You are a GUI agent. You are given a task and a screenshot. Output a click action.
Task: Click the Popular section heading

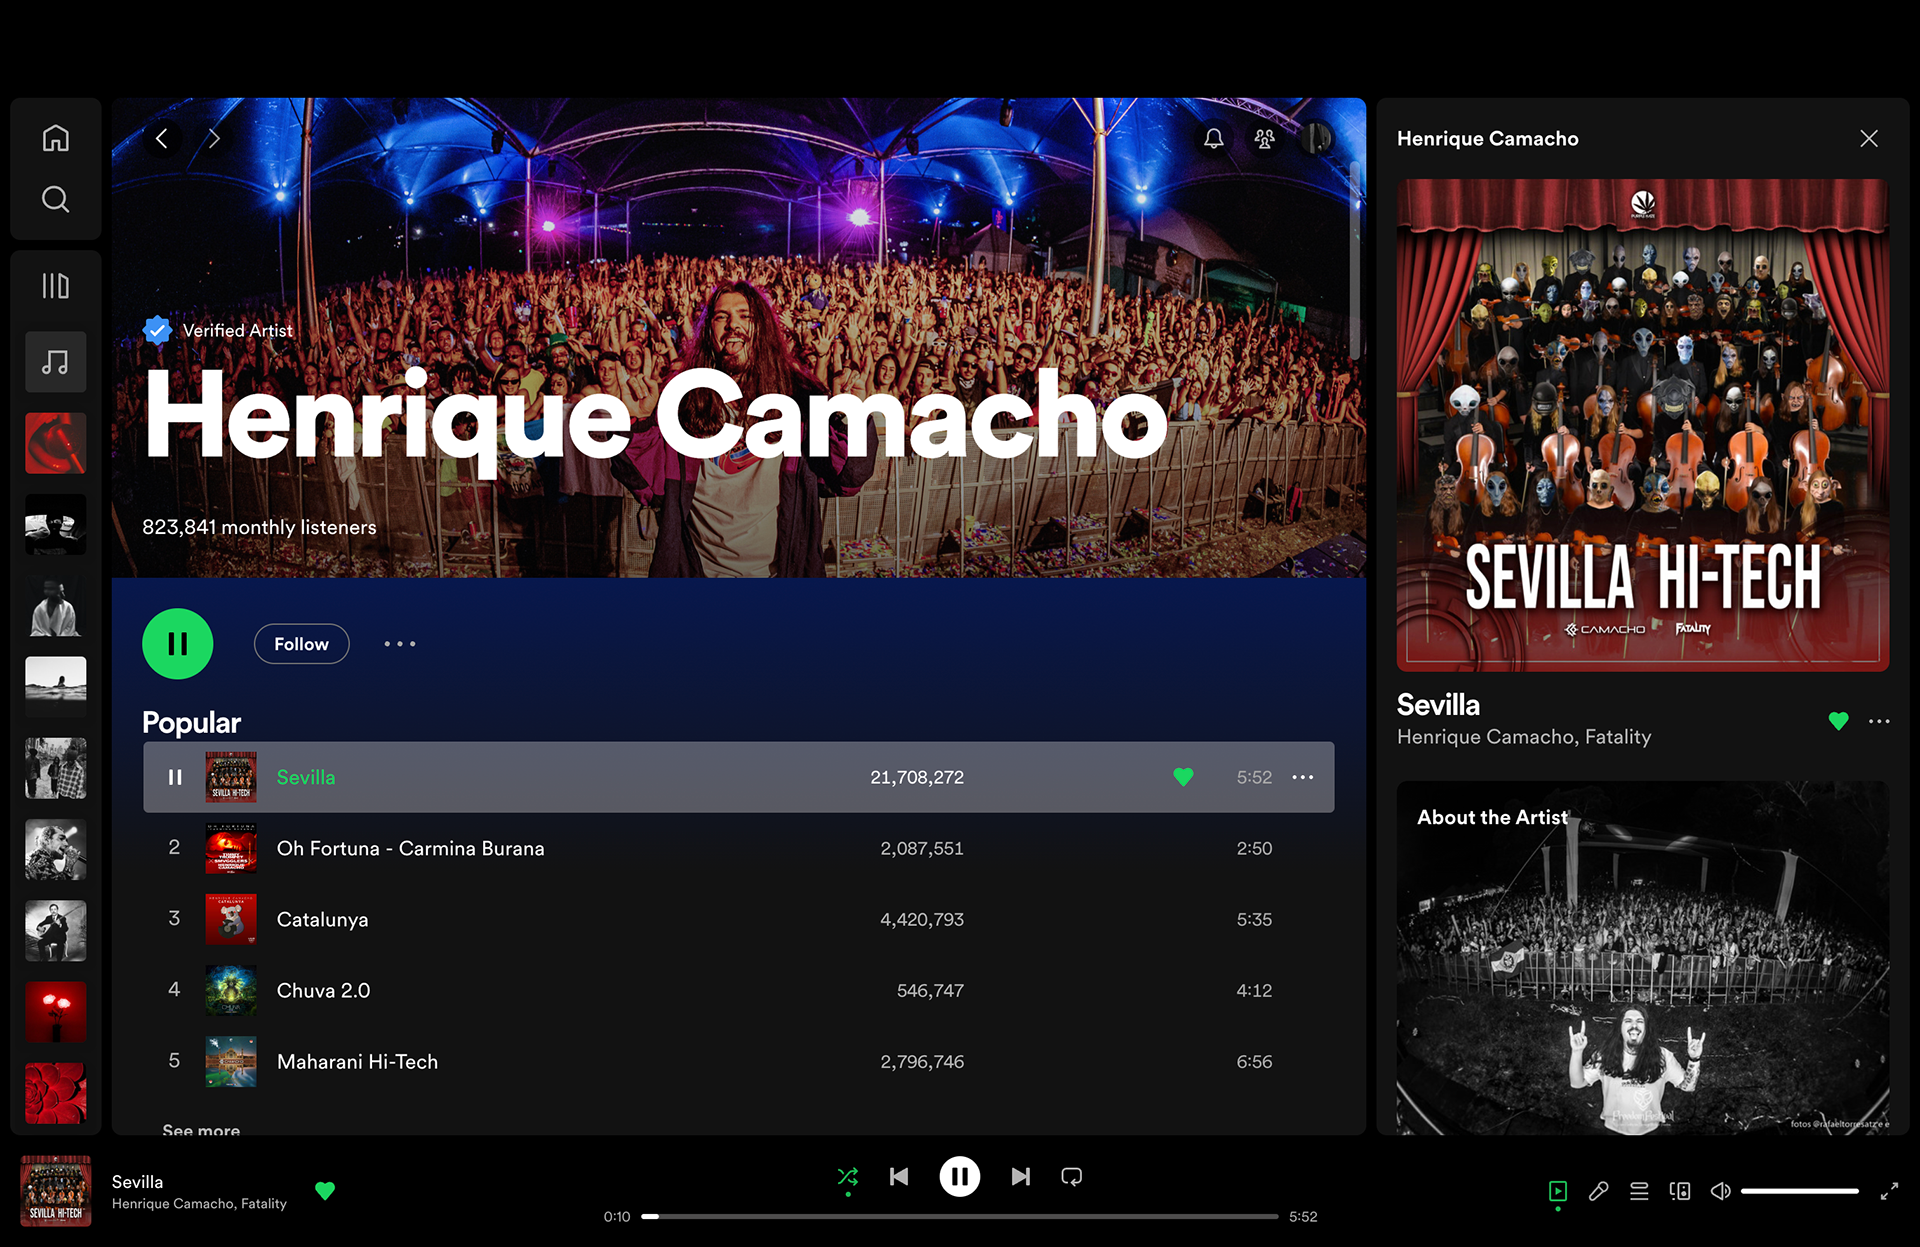coord(191,722)
